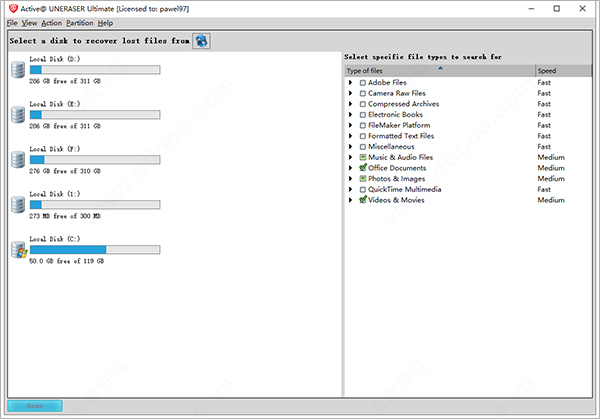Click Local Disk (E:) usage bar
Screen dimensions: 600x419
(95, 115)
